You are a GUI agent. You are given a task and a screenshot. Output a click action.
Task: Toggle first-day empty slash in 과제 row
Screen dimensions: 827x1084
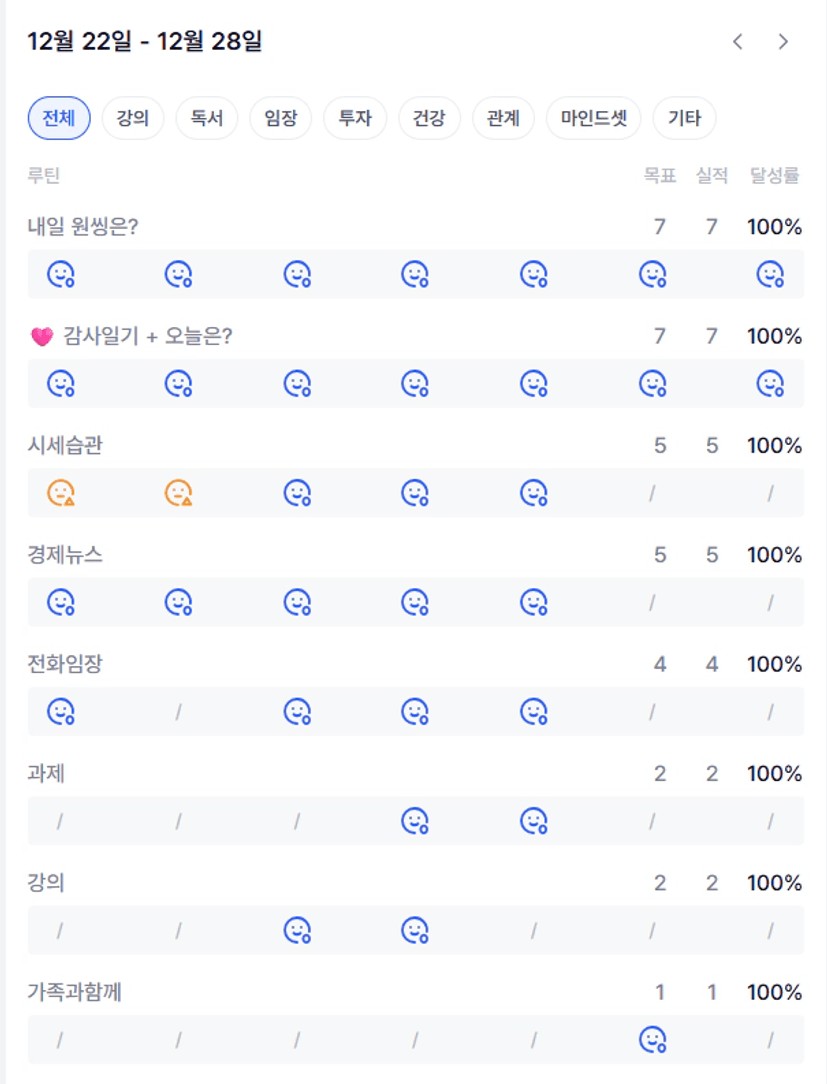click(60, 822)
